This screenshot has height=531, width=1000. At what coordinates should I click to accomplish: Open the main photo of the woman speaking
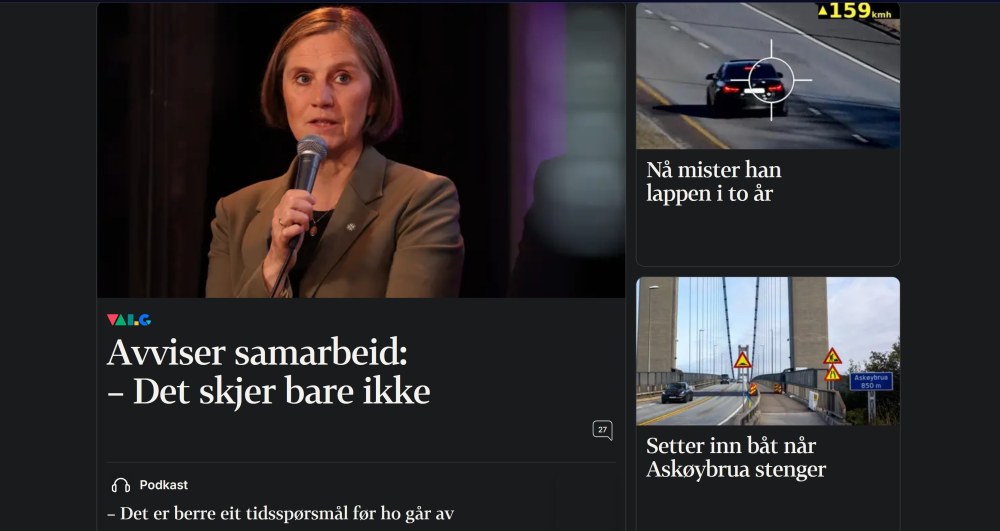361,150
